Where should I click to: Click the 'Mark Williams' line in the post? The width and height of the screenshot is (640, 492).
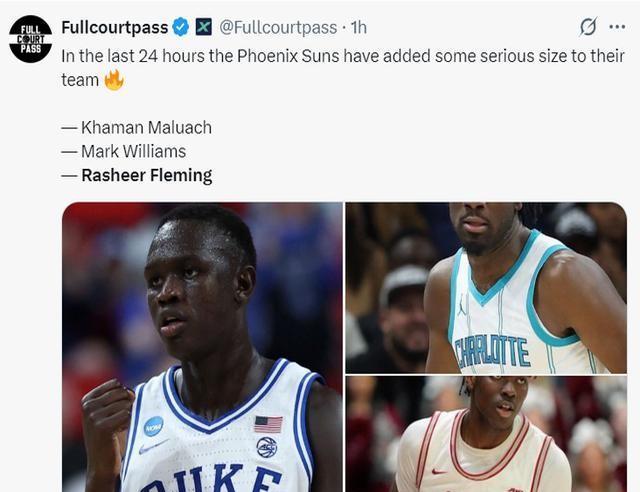124,151
